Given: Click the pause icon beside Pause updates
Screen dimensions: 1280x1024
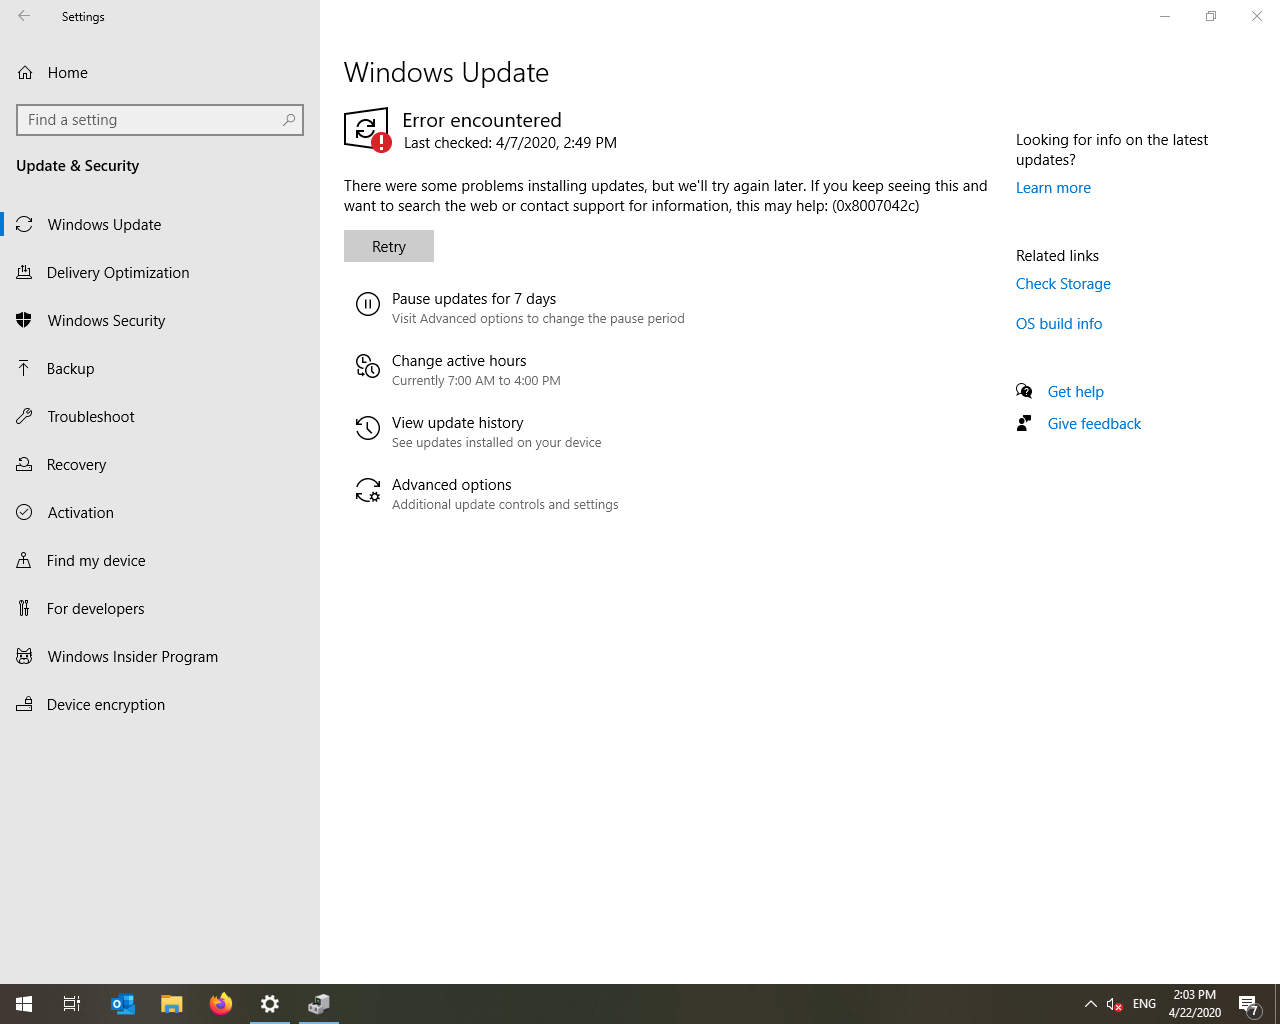Looking at the screenshot, I should tap(368, 304).
